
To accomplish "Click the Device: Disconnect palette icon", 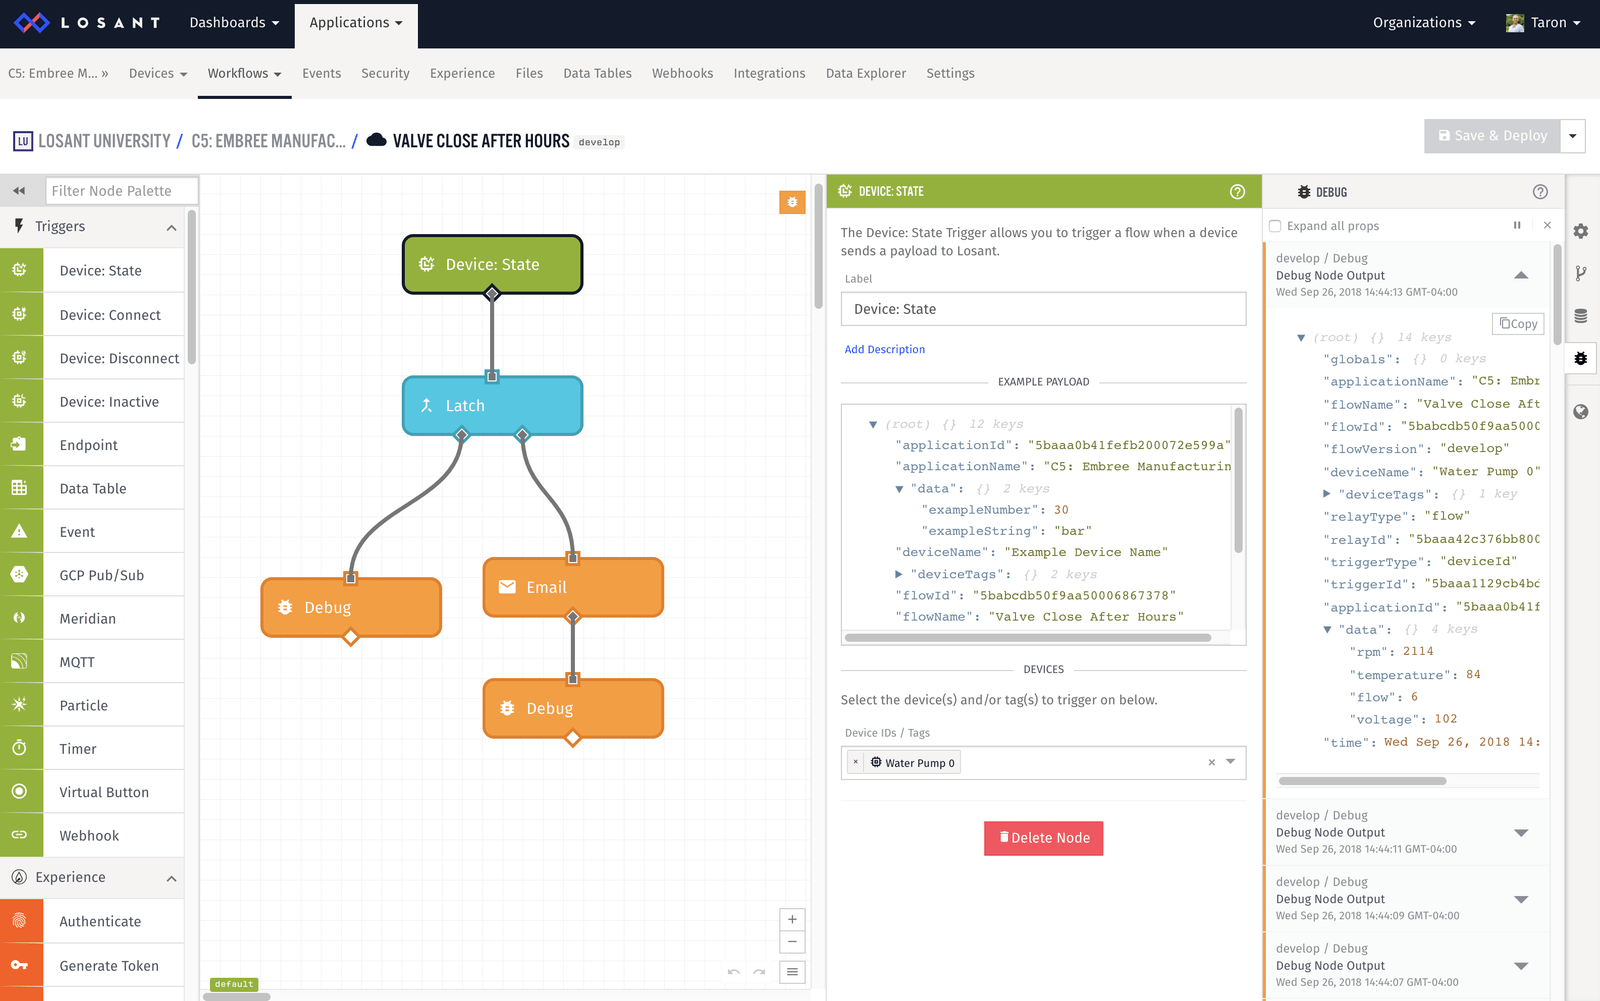I will (20, 358).
